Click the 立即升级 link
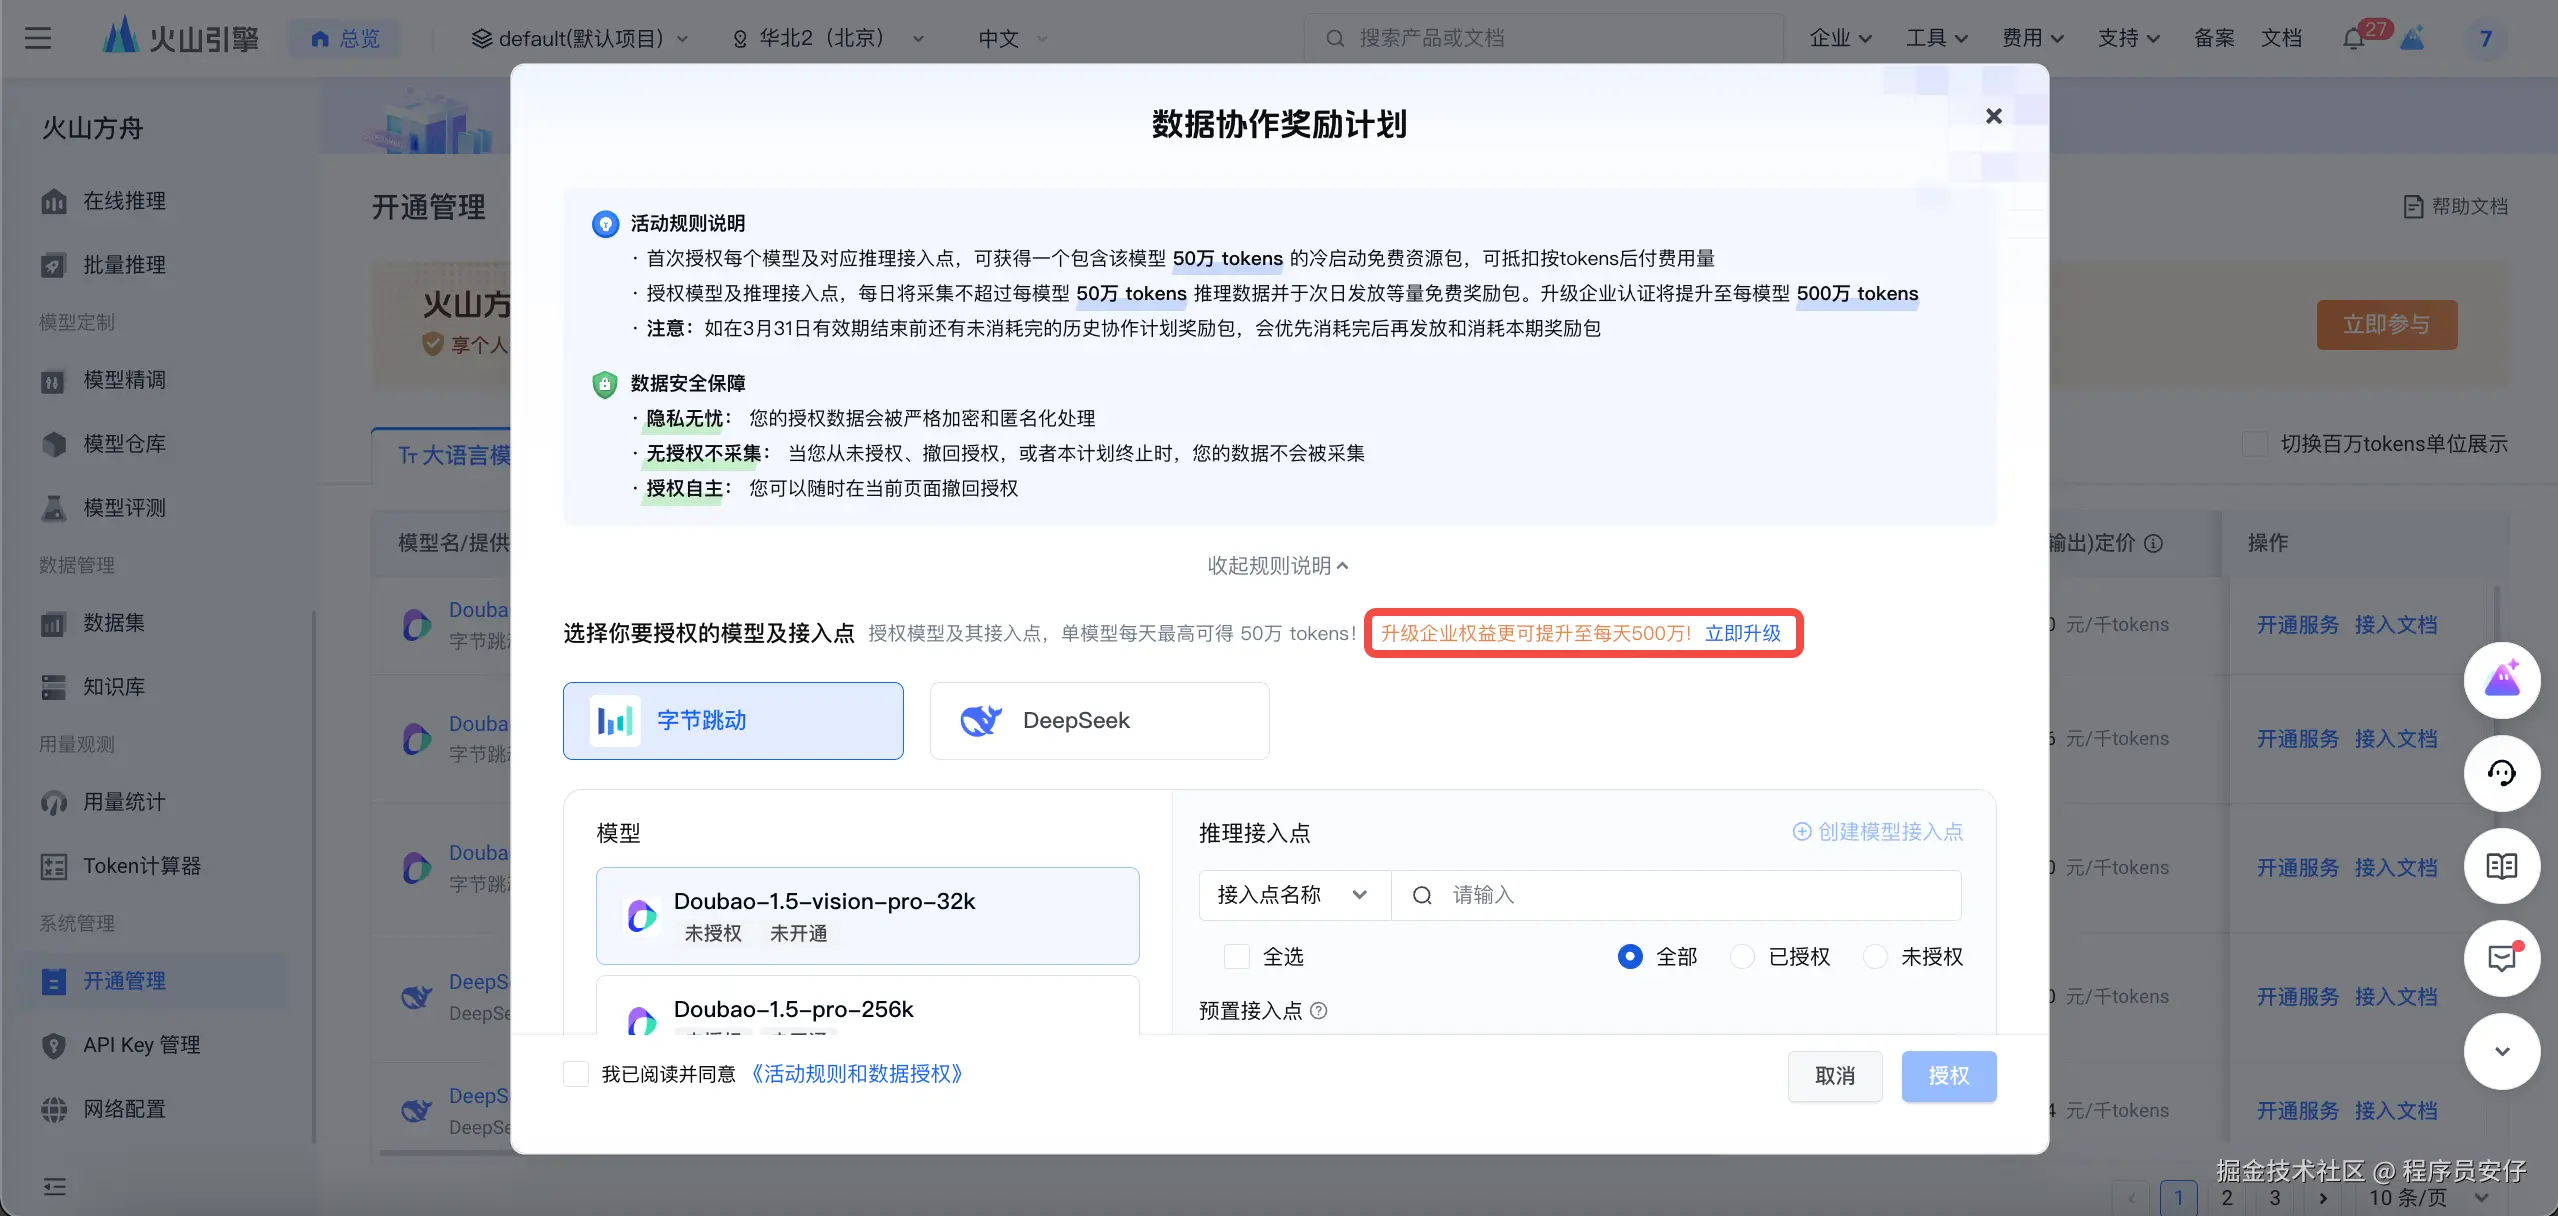The width and height of the screenshot is (2558, 1216). coord(1743,633)
